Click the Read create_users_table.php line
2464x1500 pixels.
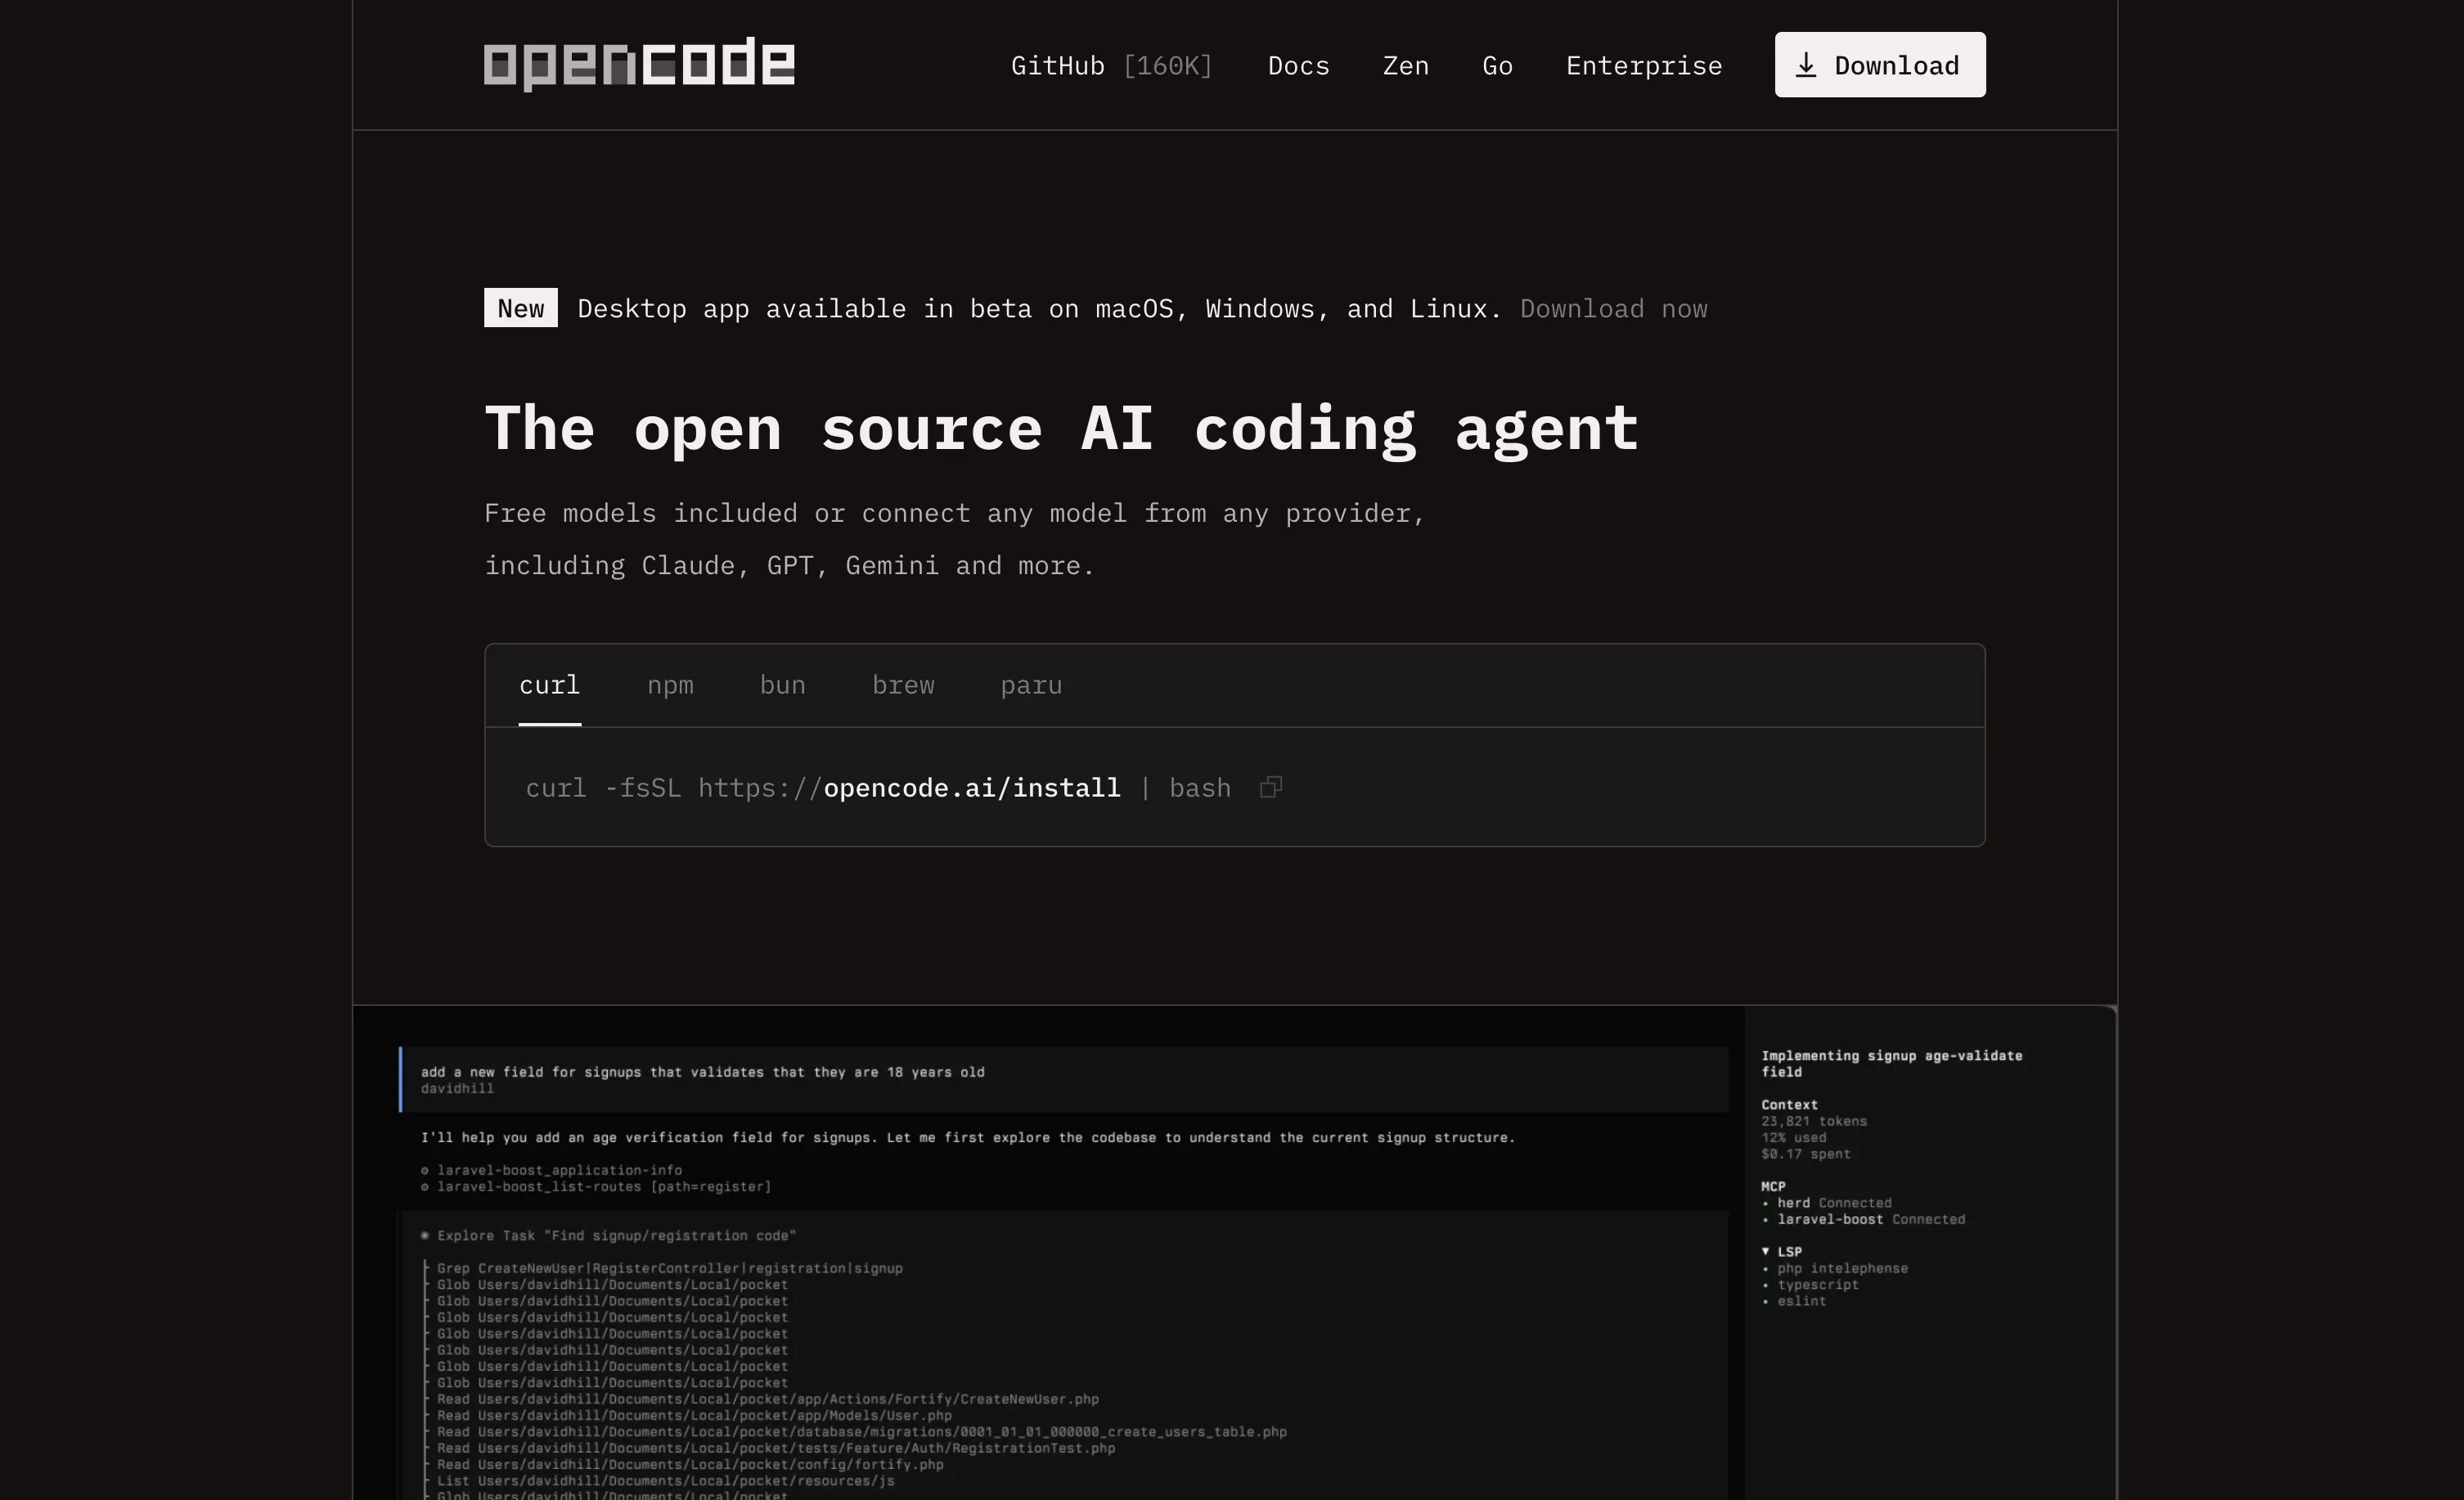click(861, 1432)
